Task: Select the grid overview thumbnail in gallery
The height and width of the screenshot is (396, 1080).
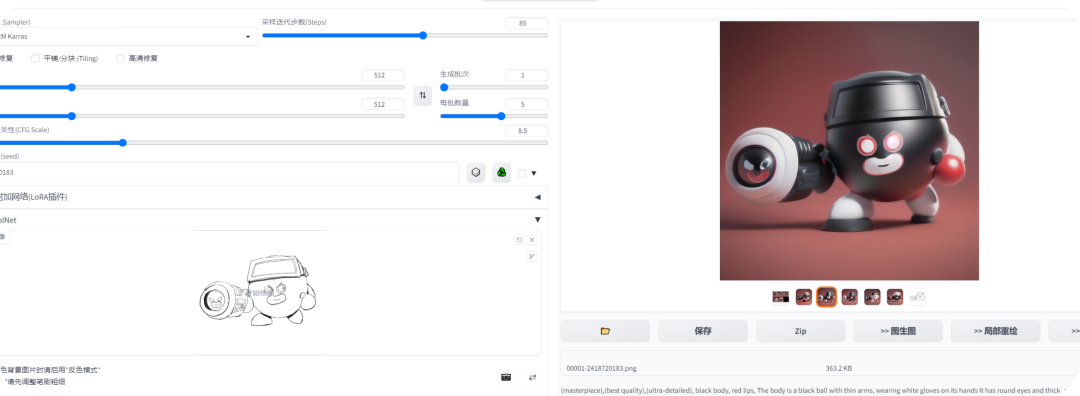Action: coord(780,297)
